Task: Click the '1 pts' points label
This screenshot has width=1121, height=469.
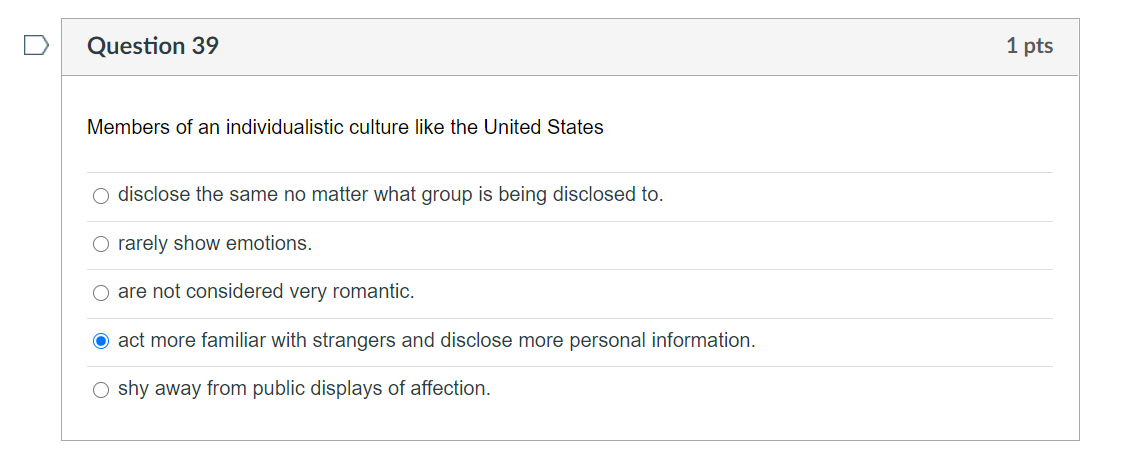Action: 1029,46
